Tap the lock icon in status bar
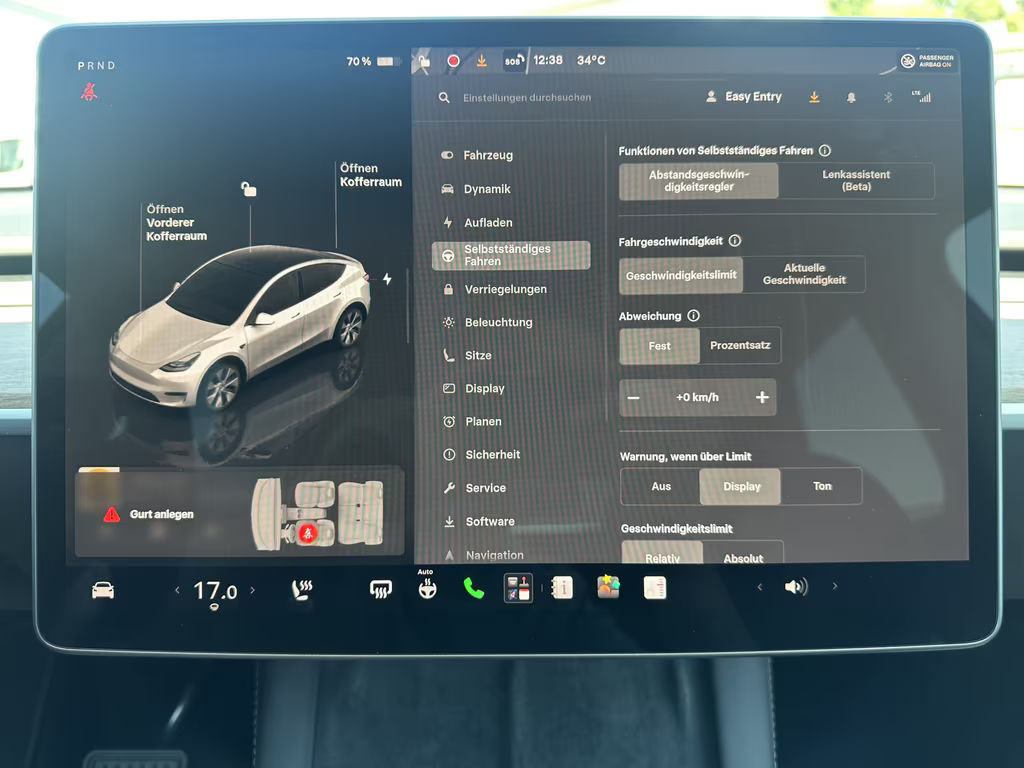The image size is (1024, 768). [424, 61]
